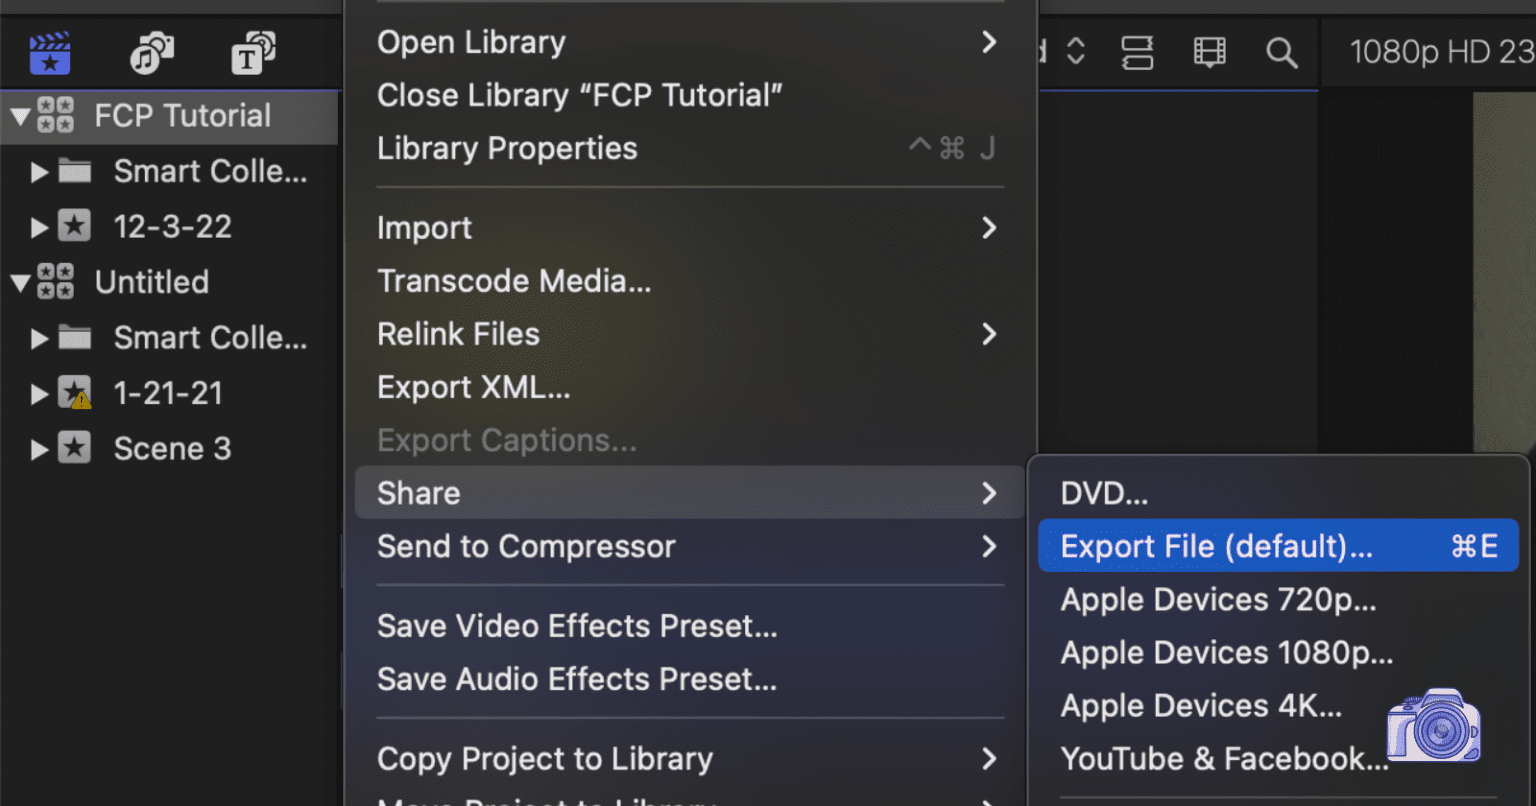Select the Photos and Audio sidebar icon
The width and height of the screenshot is (1536, 806).
(x=151, y=52)
